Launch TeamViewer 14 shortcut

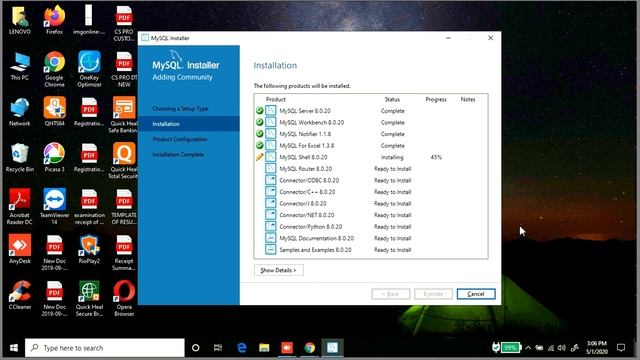[x=54, y=207]
